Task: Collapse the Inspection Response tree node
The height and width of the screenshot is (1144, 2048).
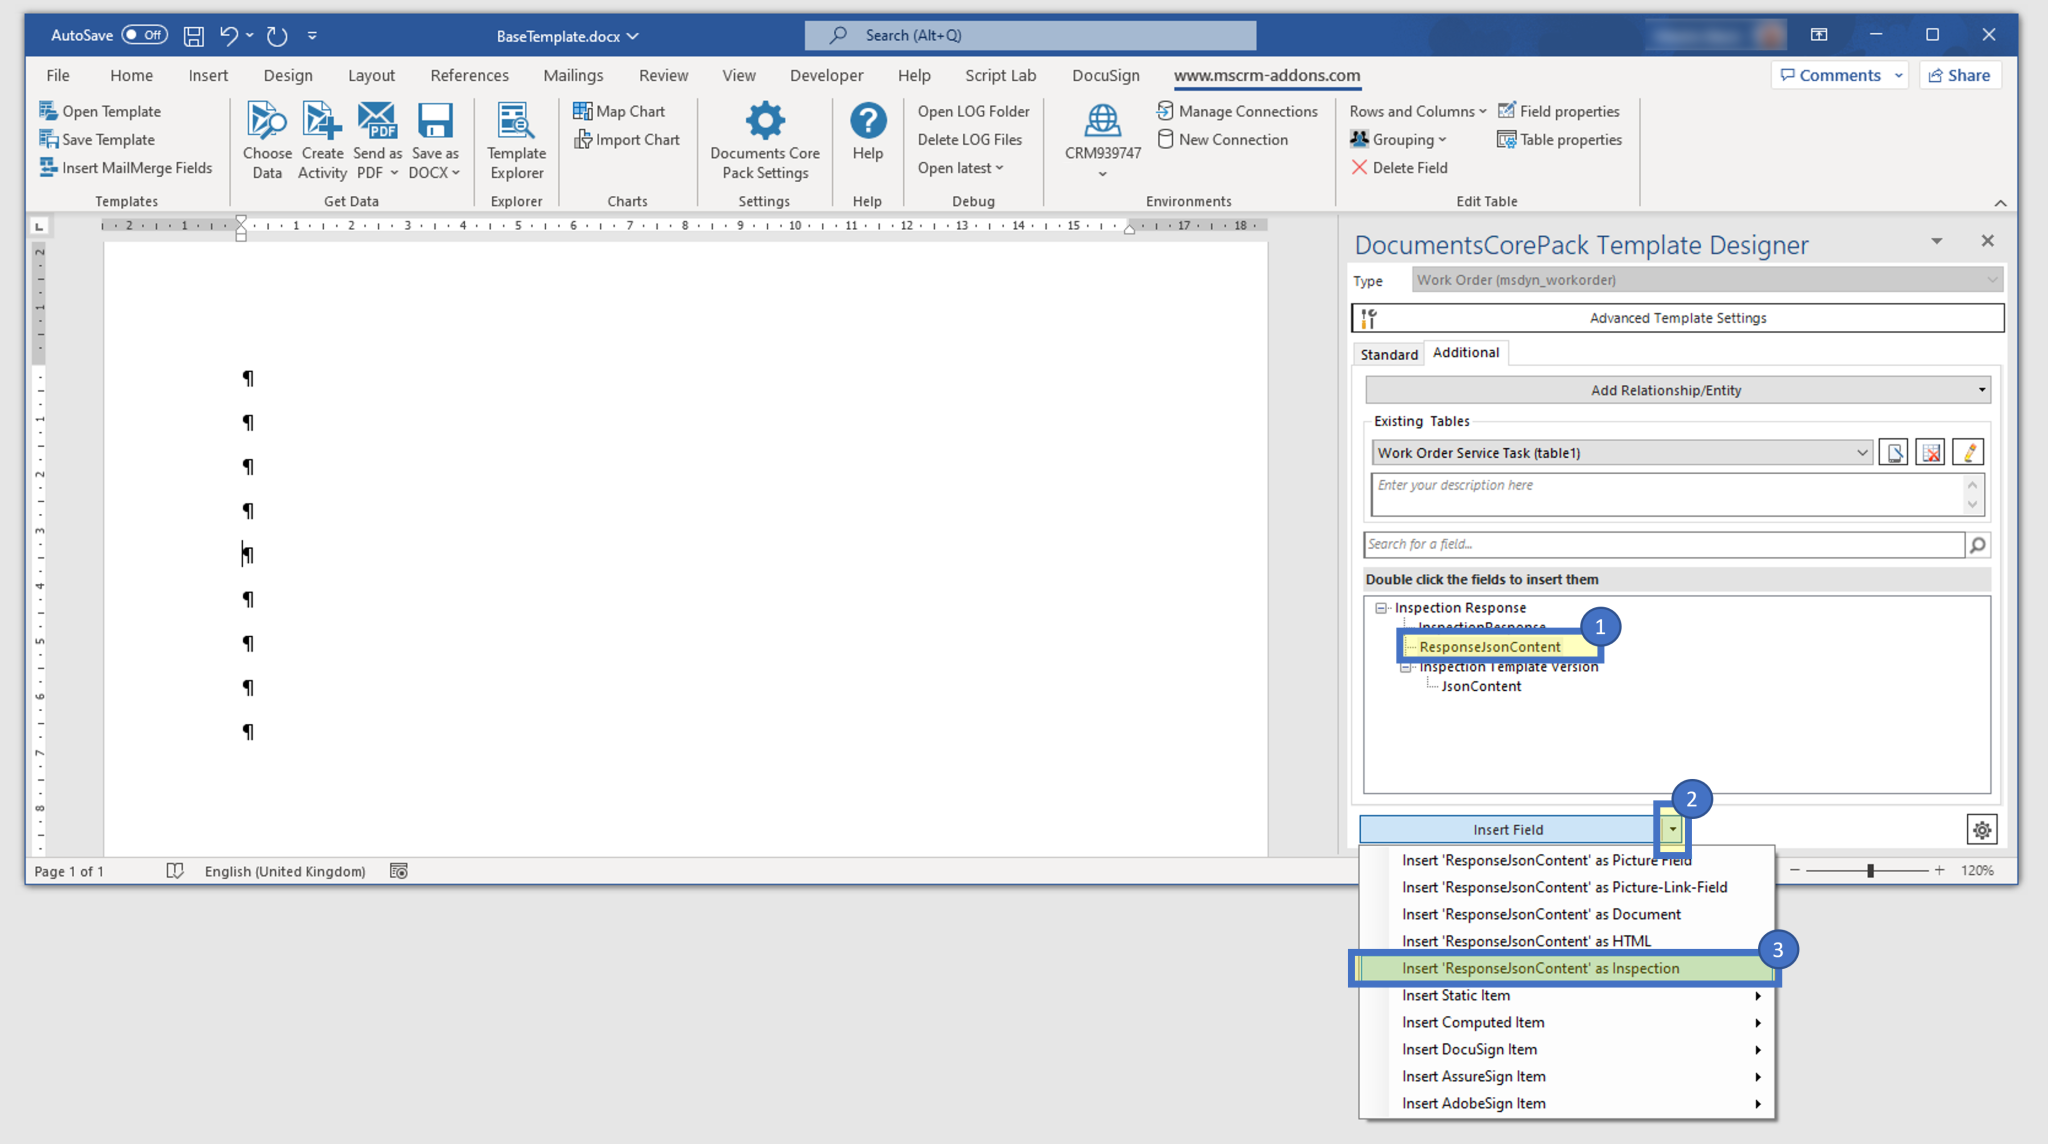Action: pos(1382,607)
